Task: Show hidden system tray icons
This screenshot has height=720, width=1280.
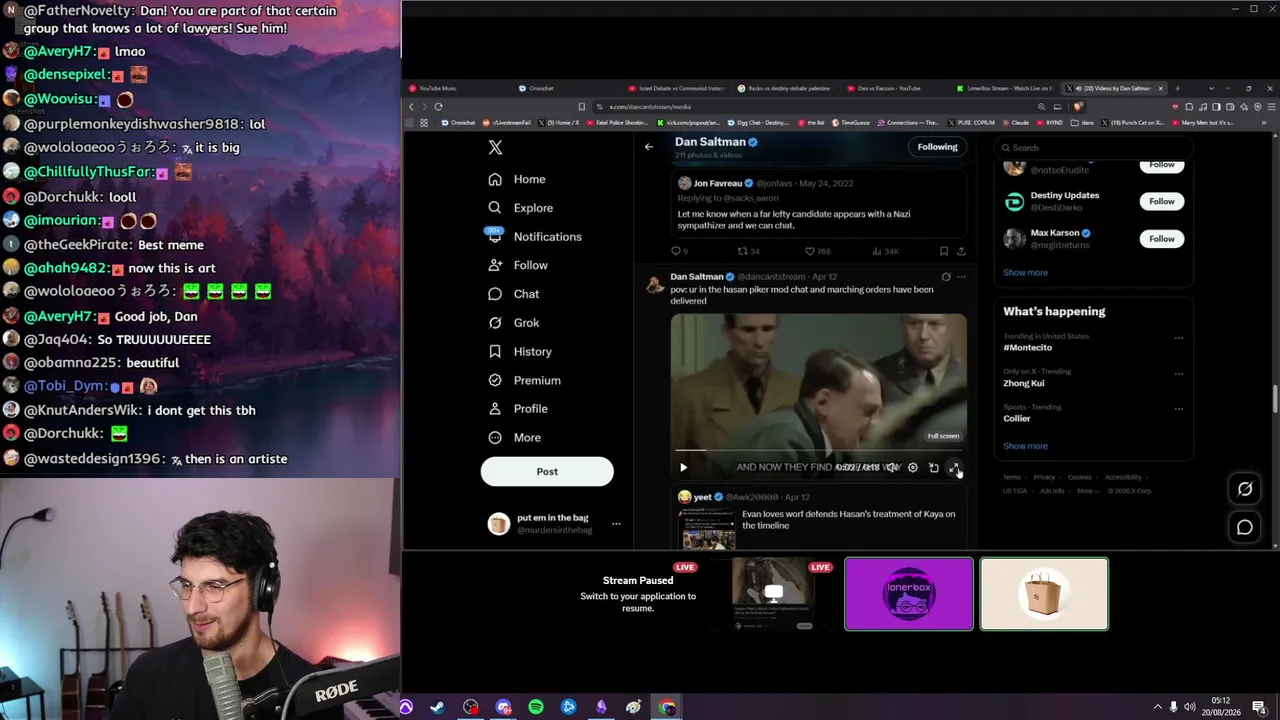Action: (1157, 707)
